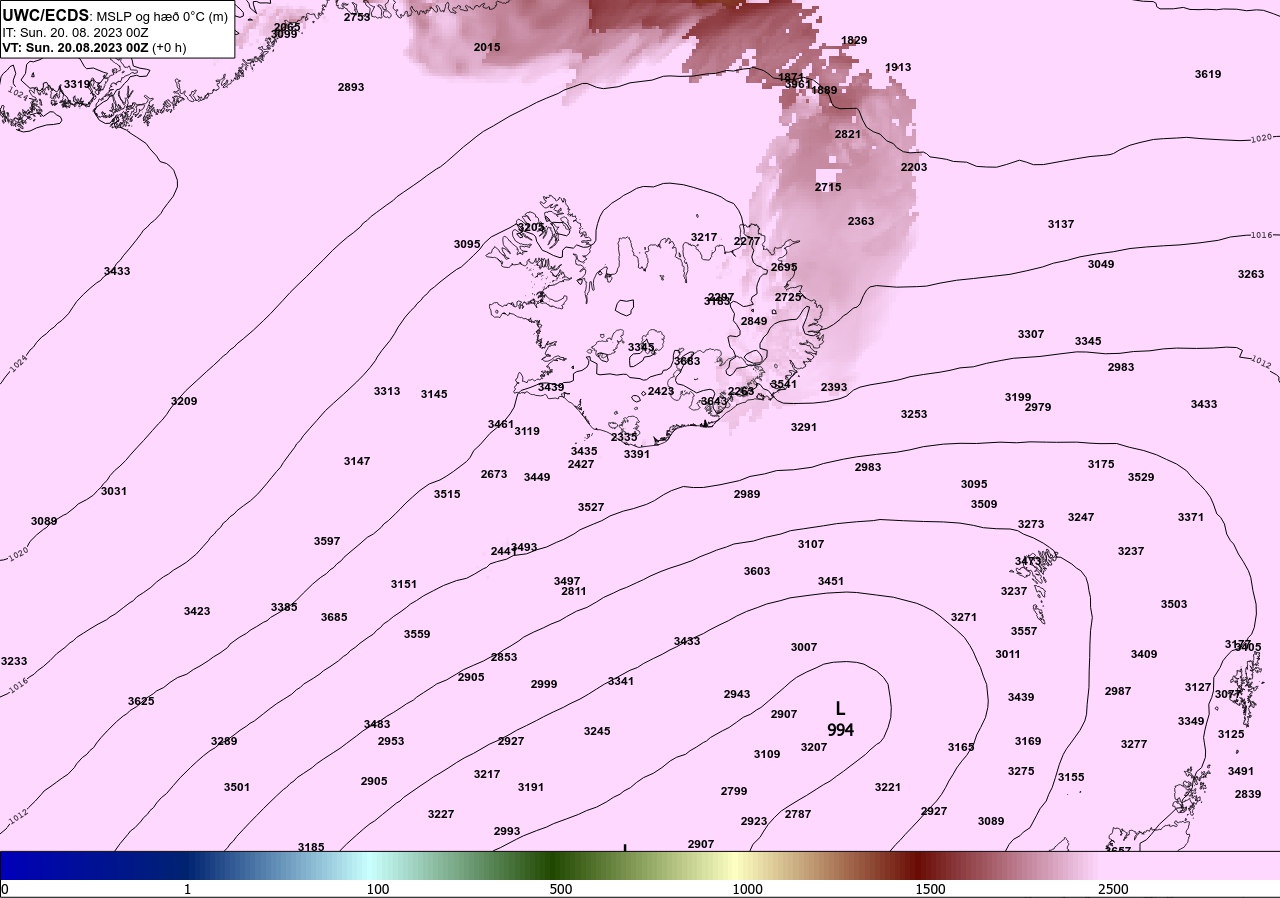Click the freezing level value 3313
The image size is (1280, 898).
387,391
